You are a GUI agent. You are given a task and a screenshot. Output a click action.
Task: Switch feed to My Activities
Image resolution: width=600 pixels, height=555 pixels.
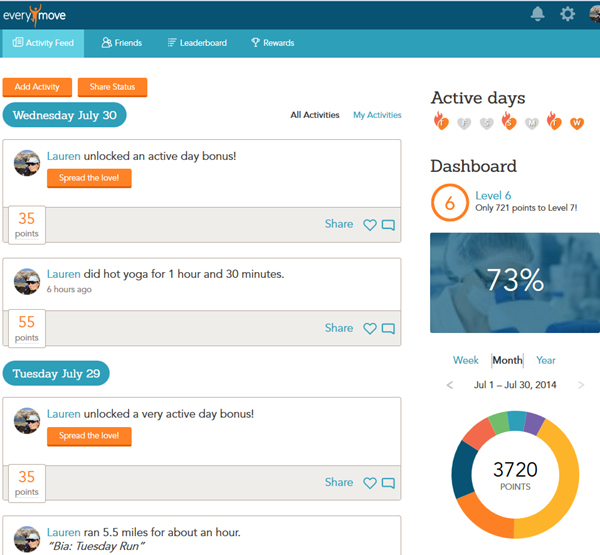377,115
